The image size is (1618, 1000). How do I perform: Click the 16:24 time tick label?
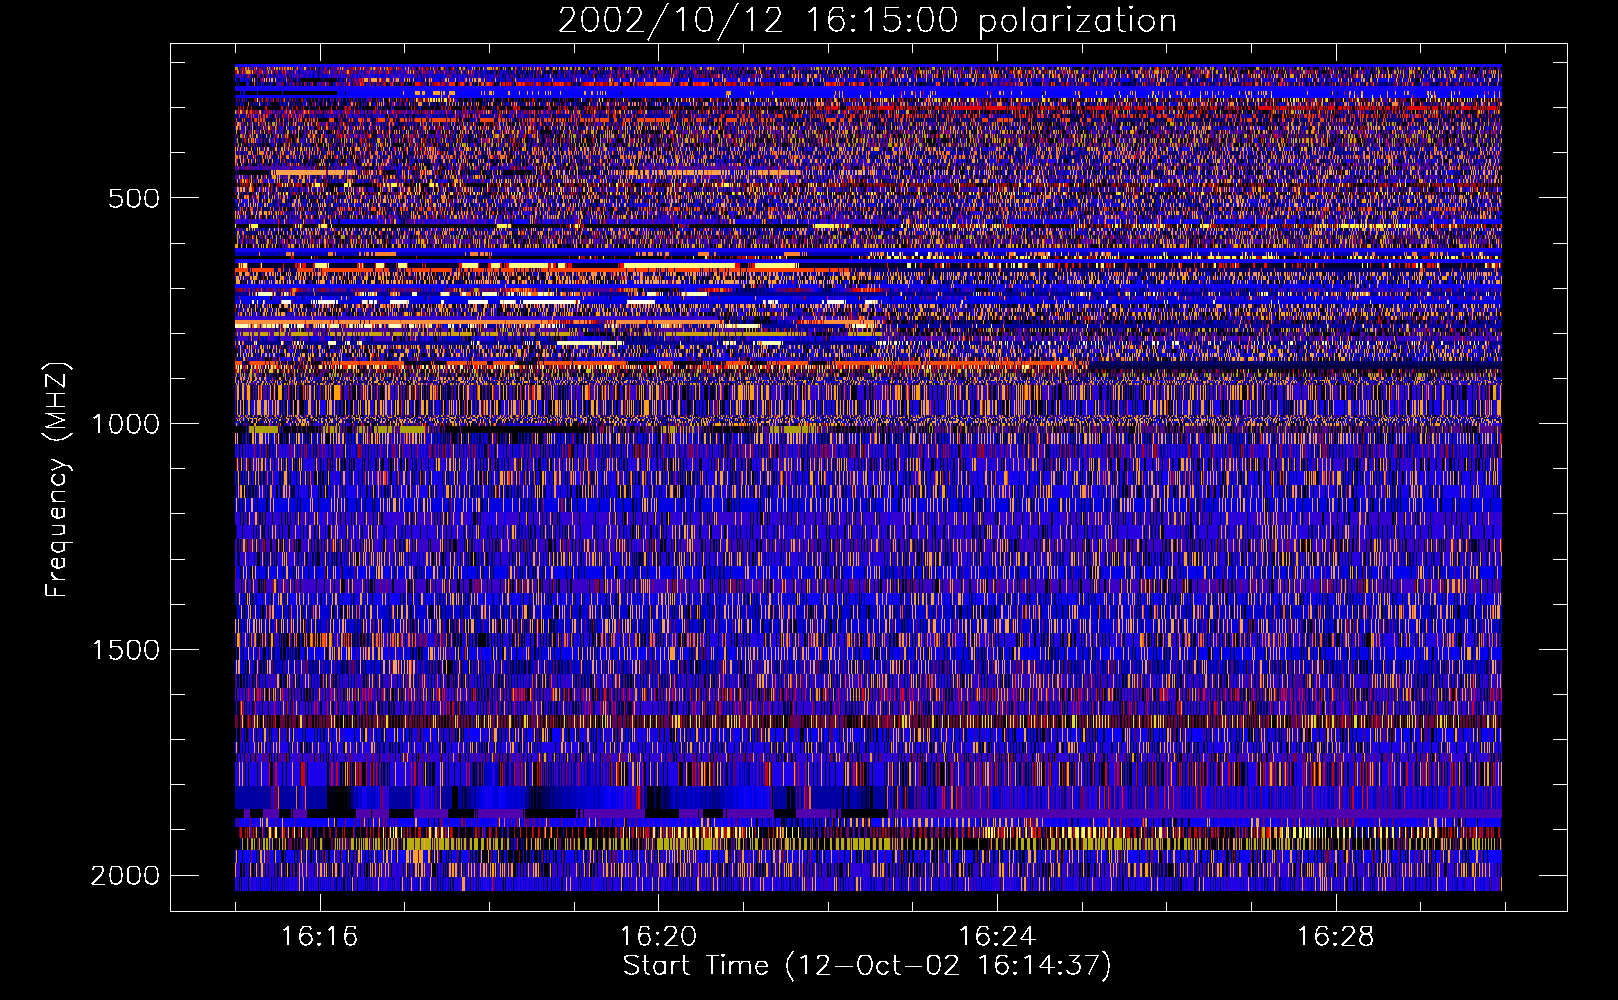tap(997, 937)
